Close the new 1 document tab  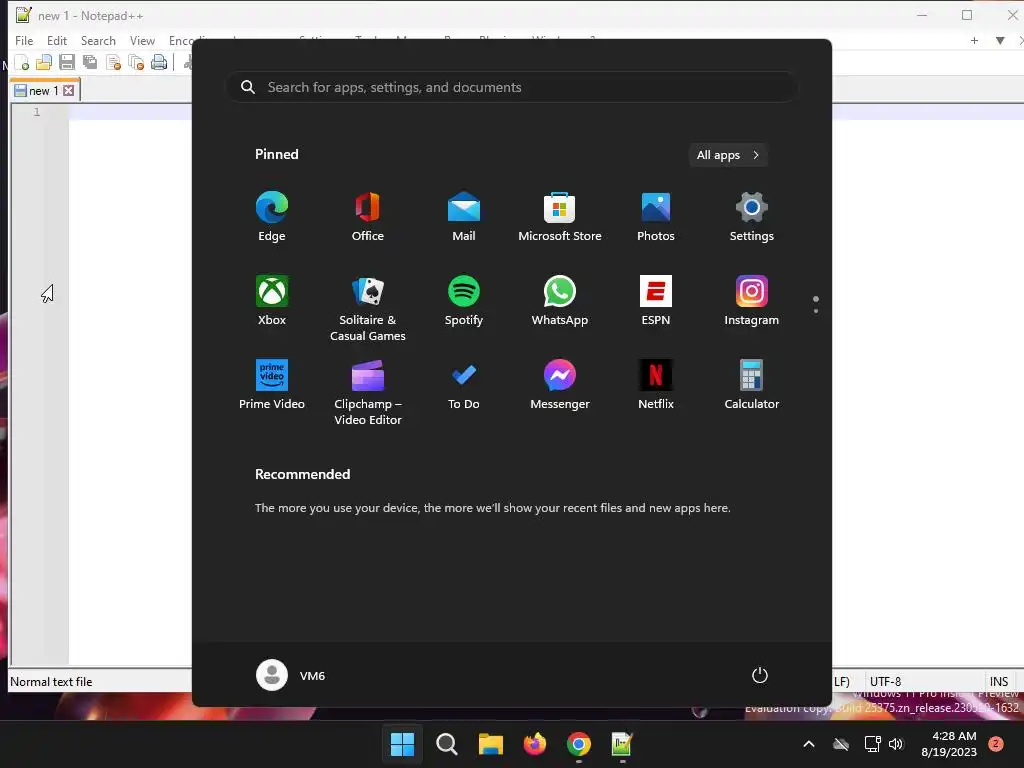(69, 91)
